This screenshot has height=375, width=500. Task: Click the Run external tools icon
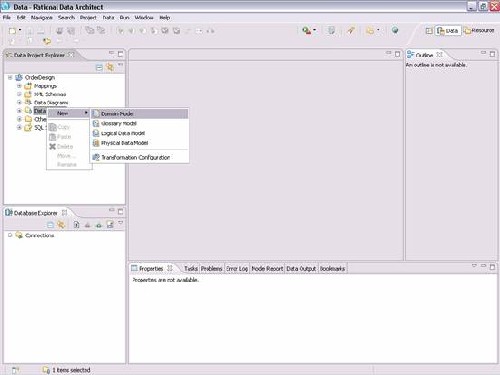click(306, 31)
